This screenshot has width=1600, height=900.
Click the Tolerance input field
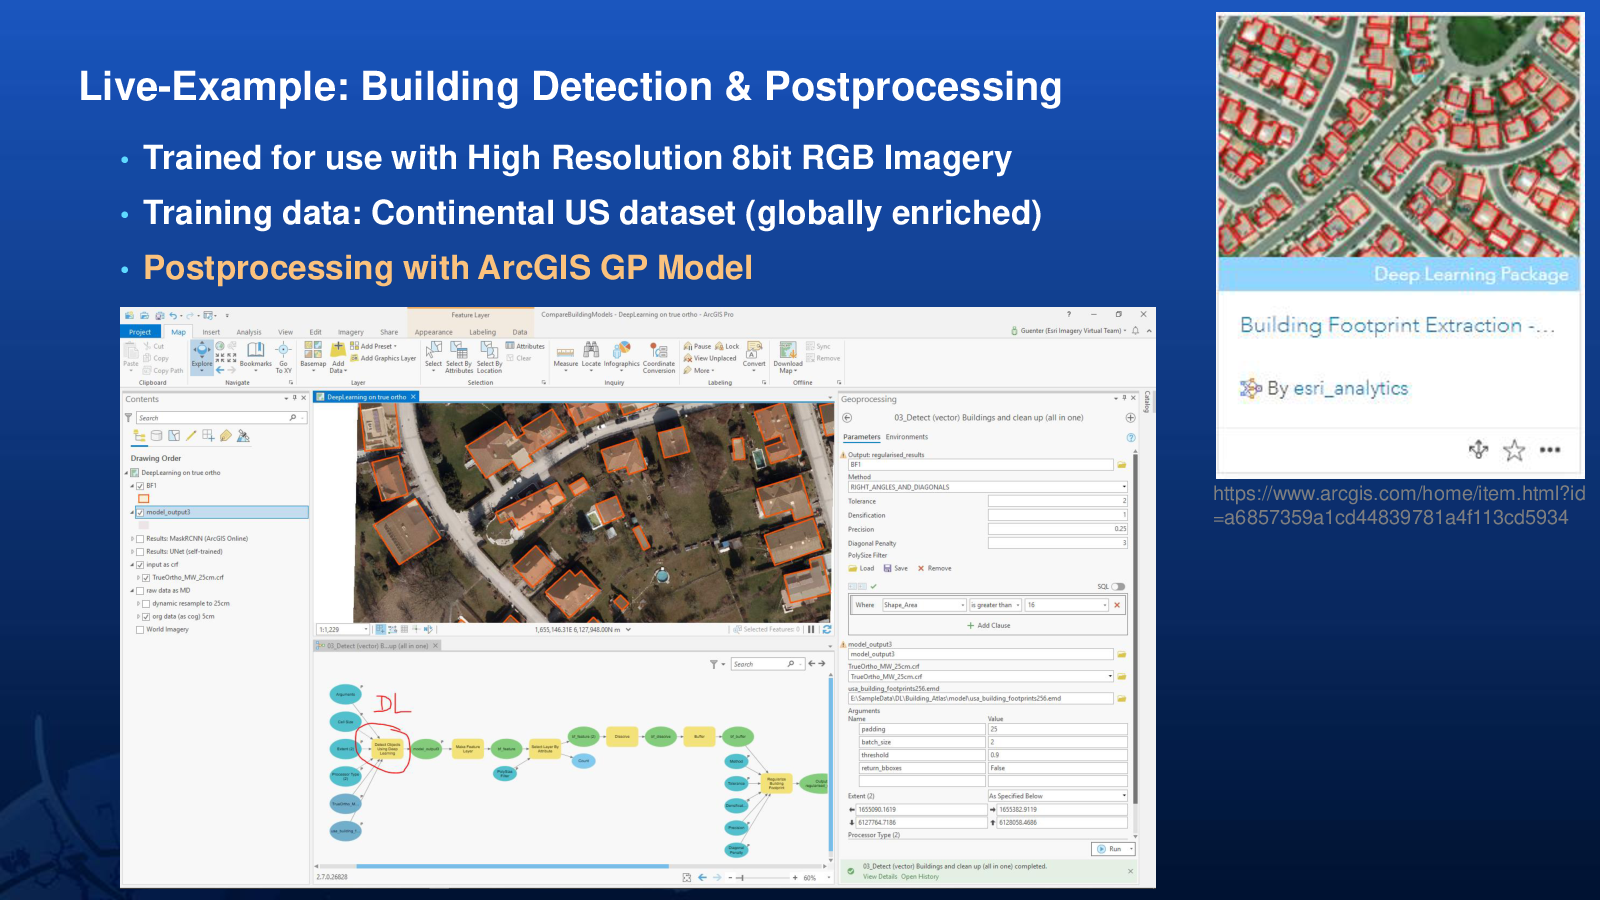[1058, 501]
